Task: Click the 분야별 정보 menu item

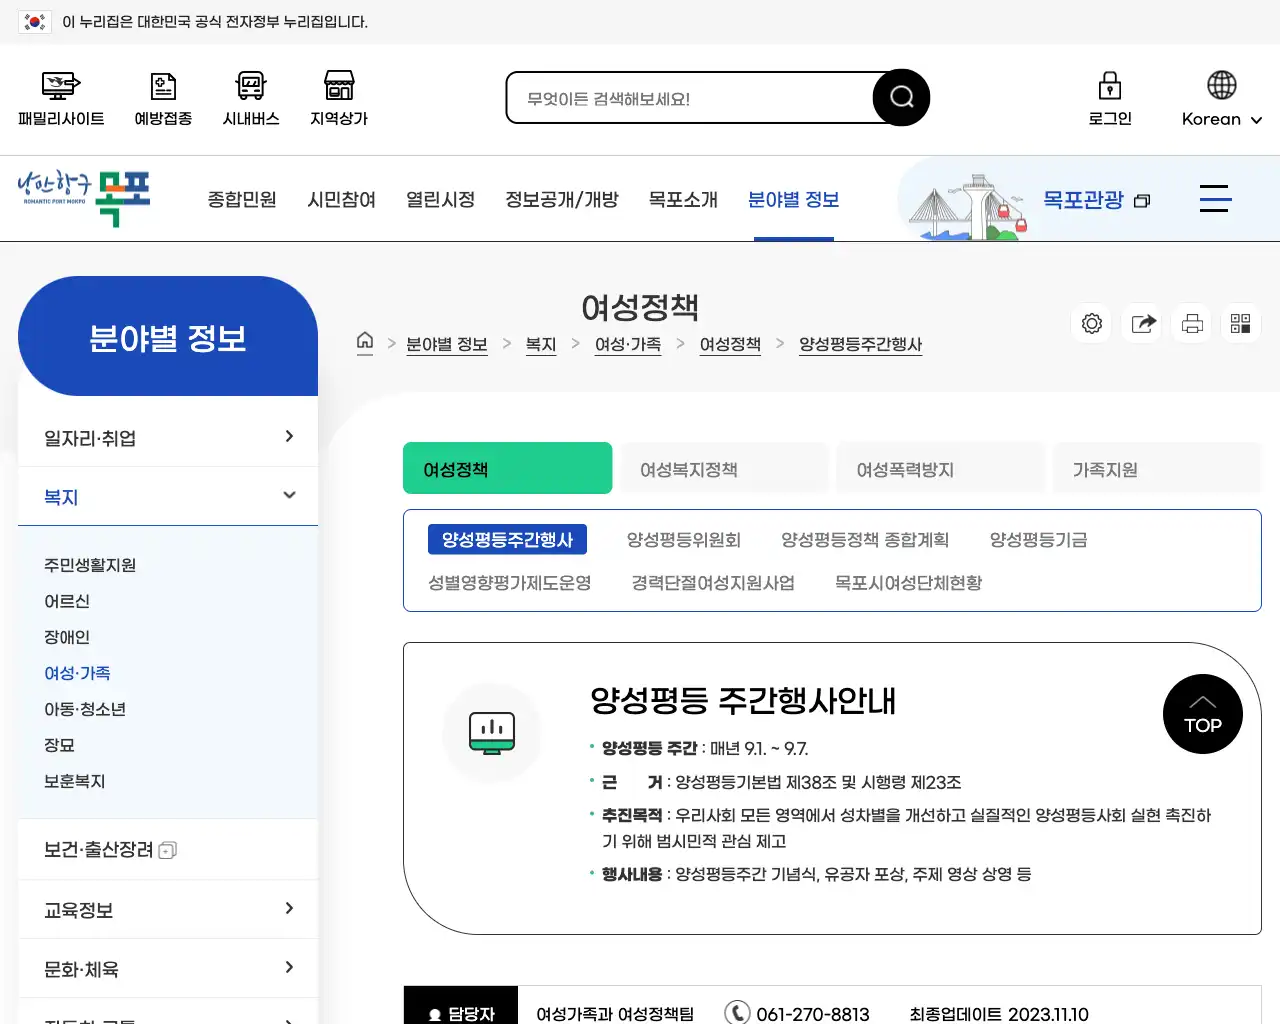Action: 793,199
